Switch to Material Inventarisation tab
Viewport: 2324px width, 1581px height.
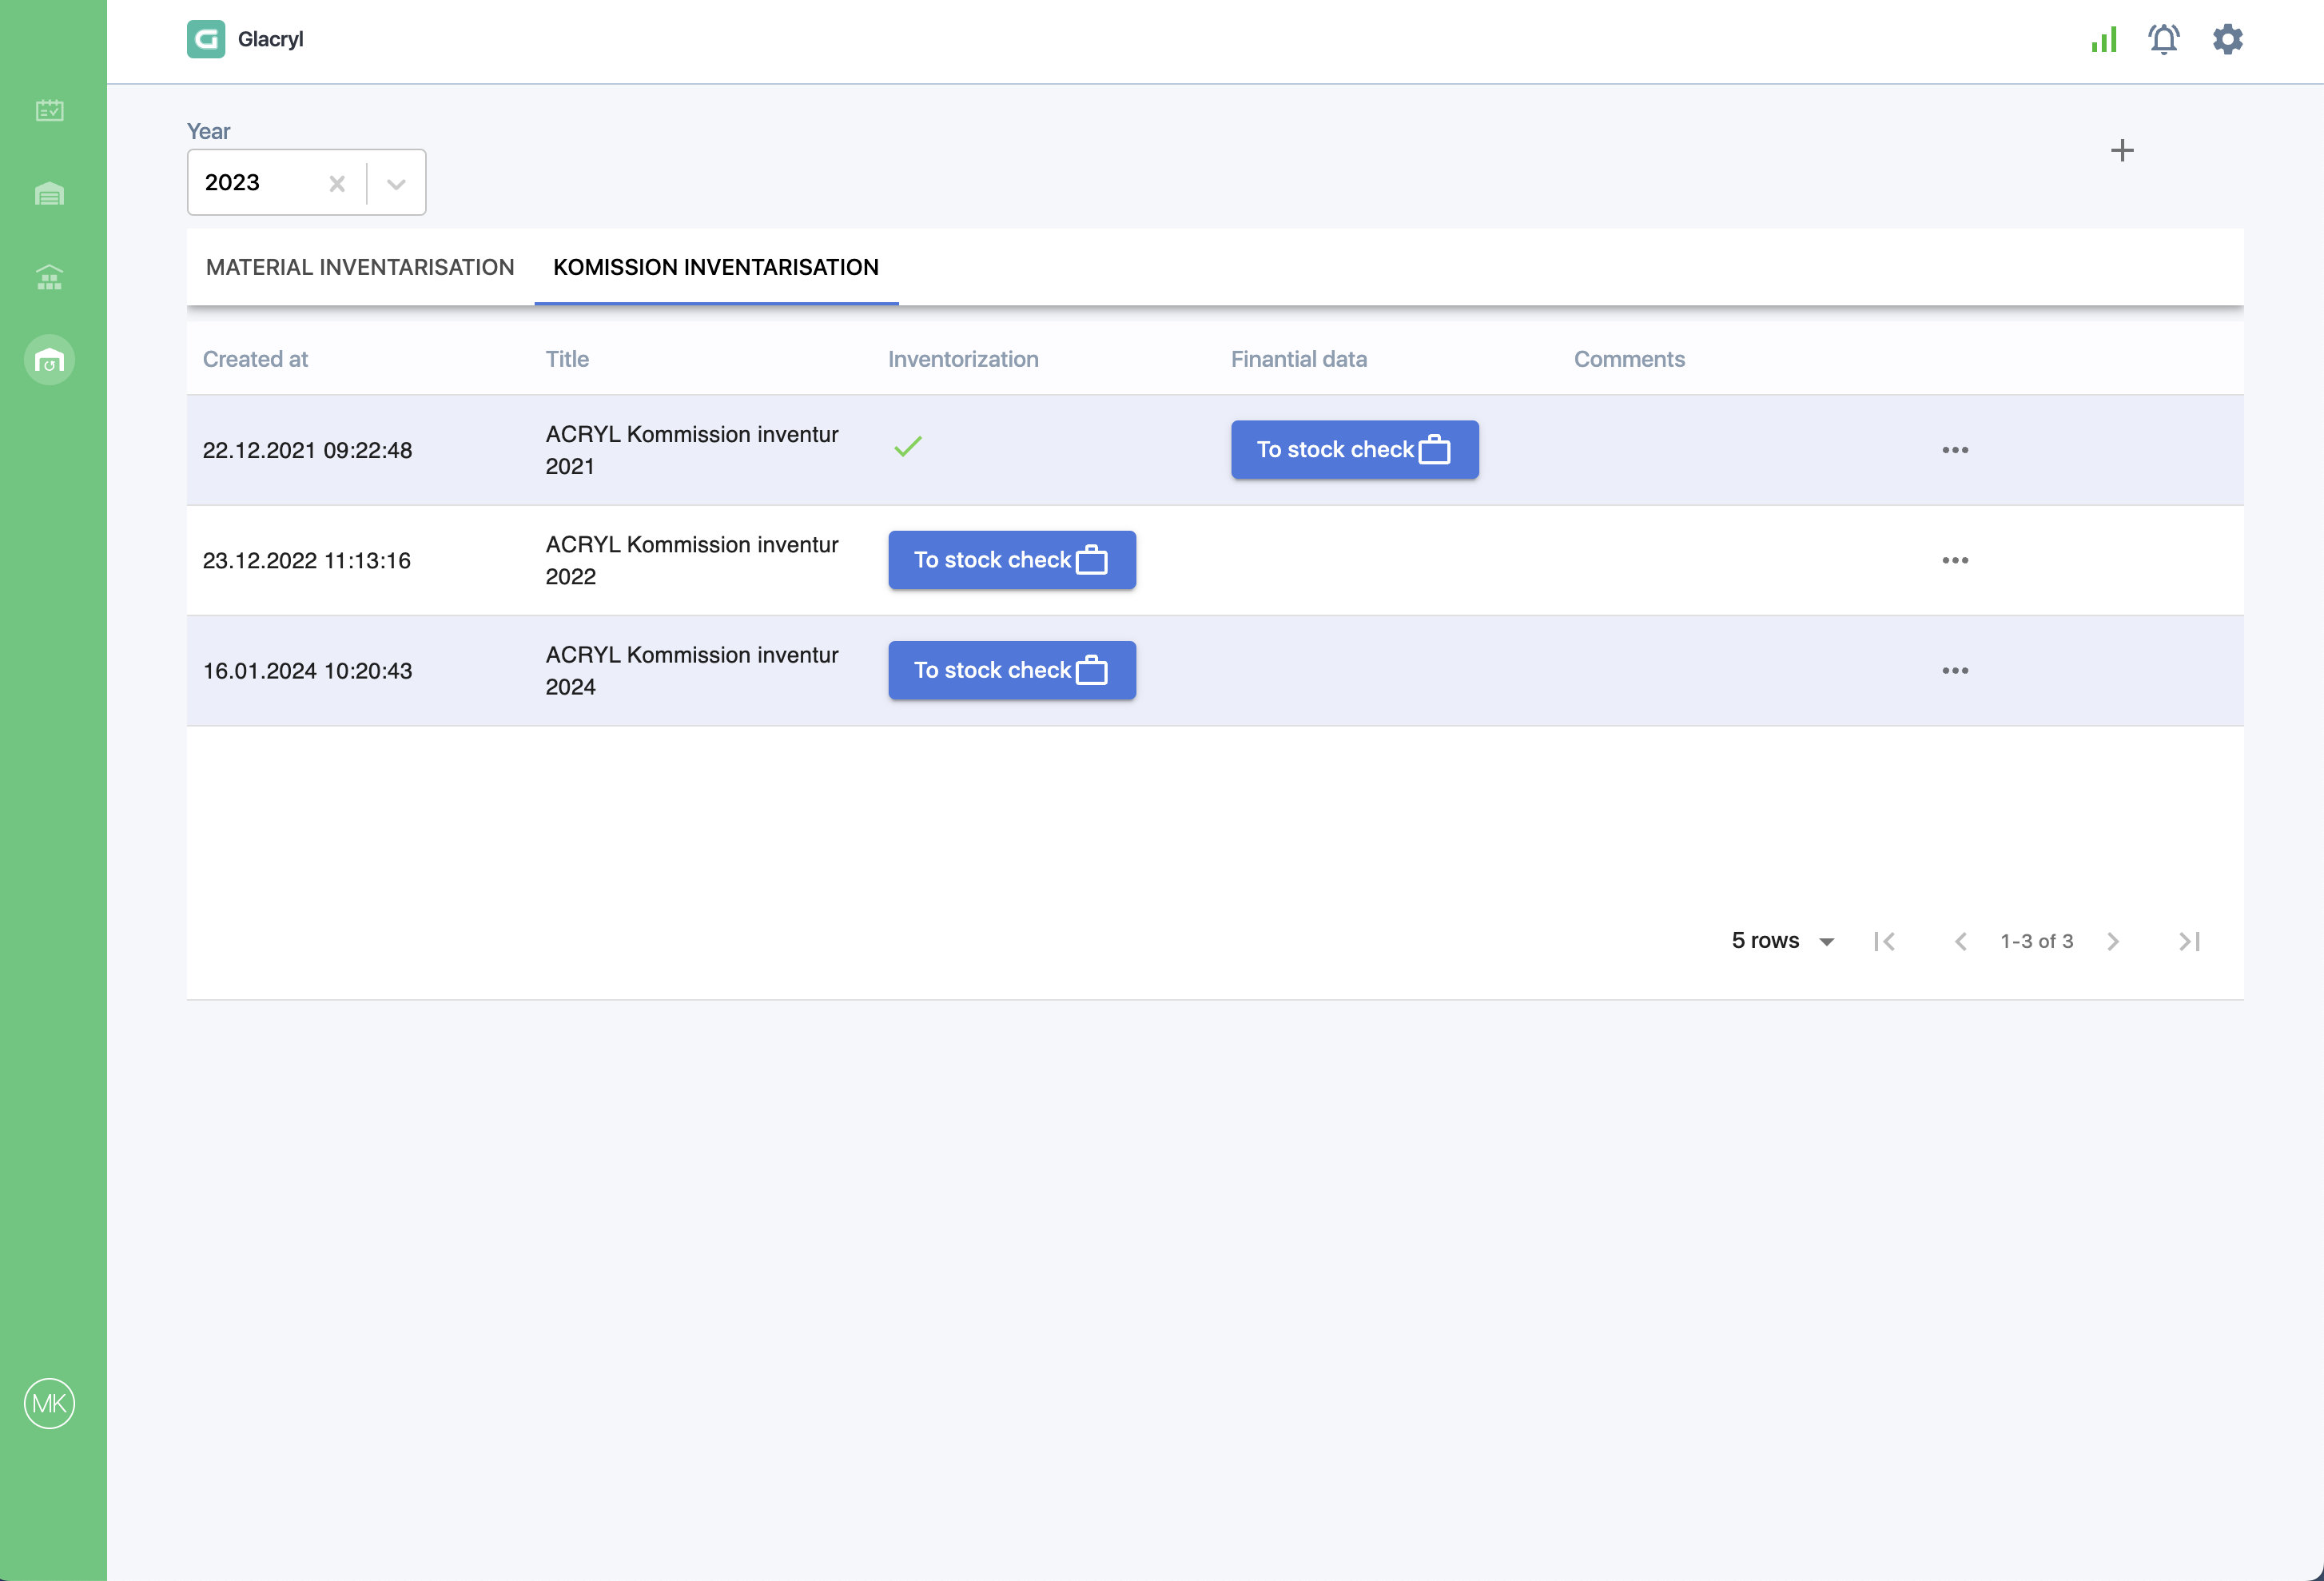(360, 267)
